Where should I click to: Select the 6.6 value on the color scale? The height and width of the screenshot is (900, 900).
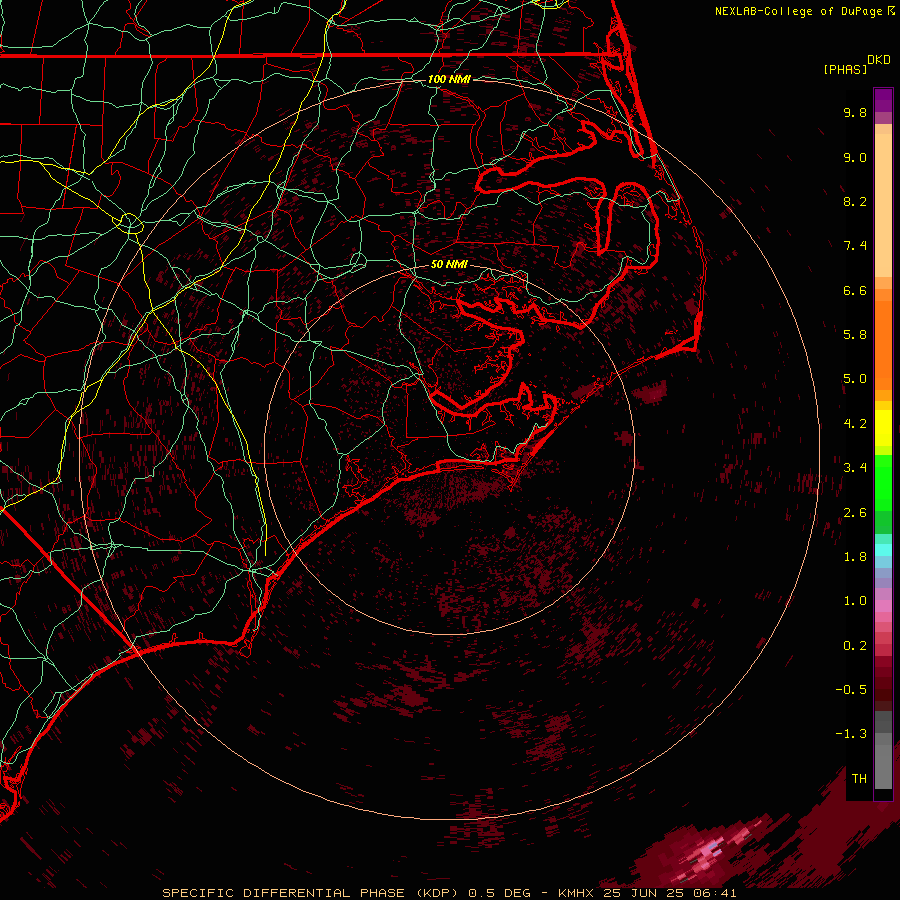click(855, 290)
